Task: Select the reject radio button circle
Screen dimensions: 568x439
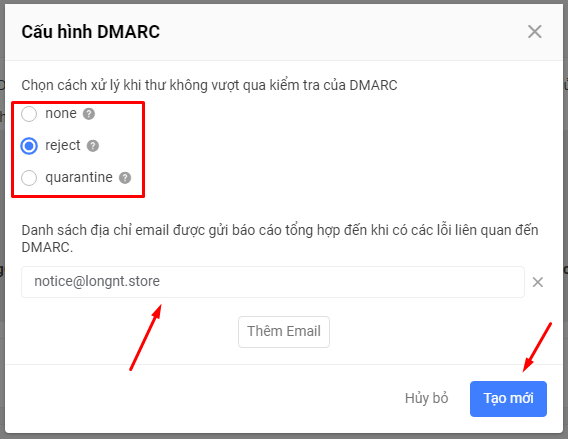Action: click(29, 146)
